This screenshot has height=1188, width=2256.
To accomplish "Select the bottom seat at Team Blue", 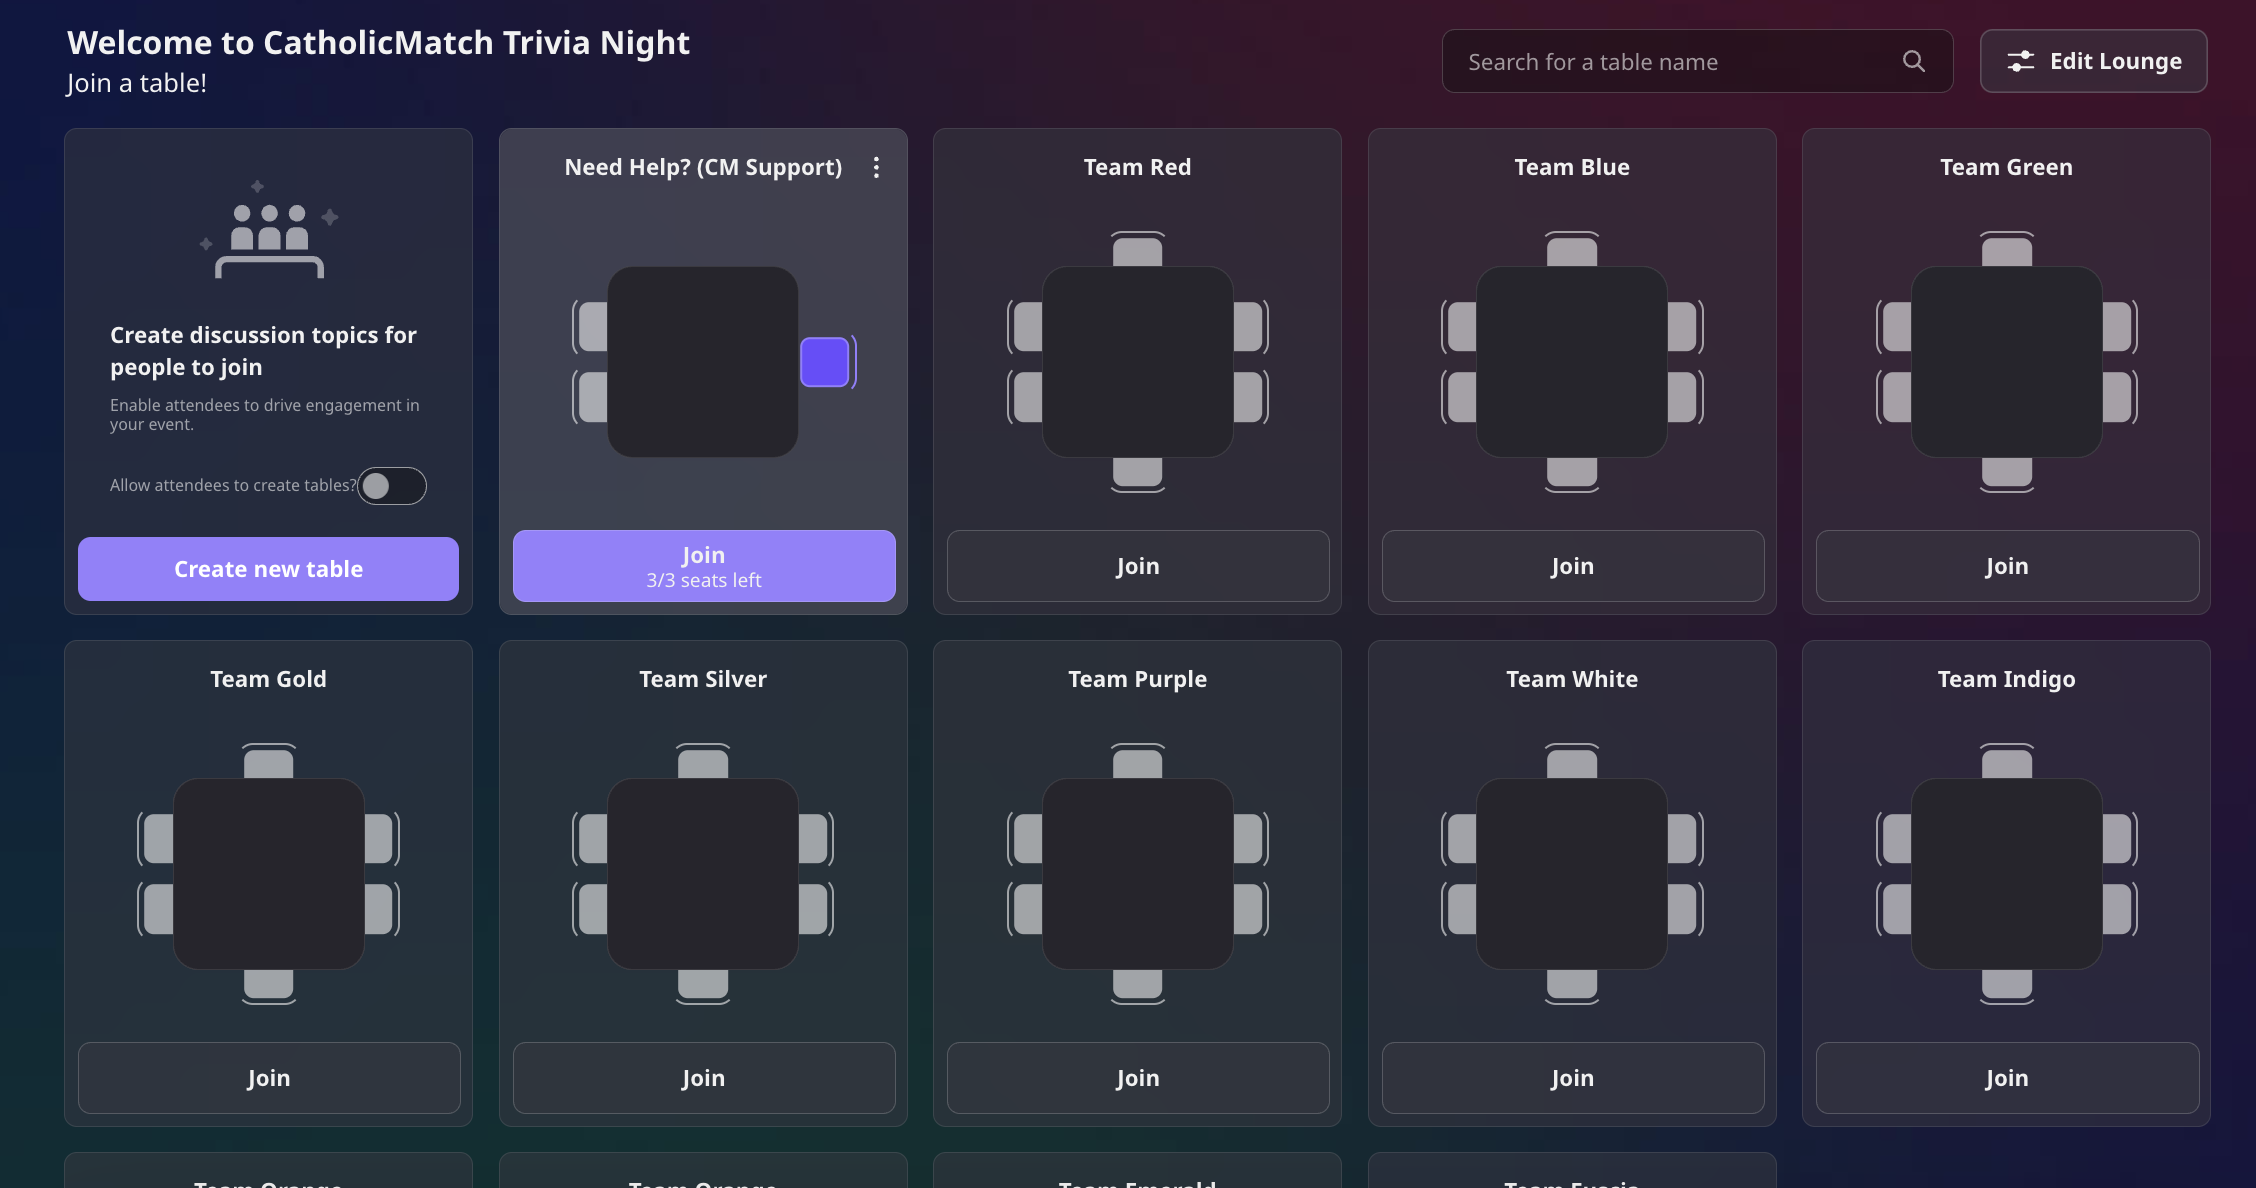I will [1571, 473].
